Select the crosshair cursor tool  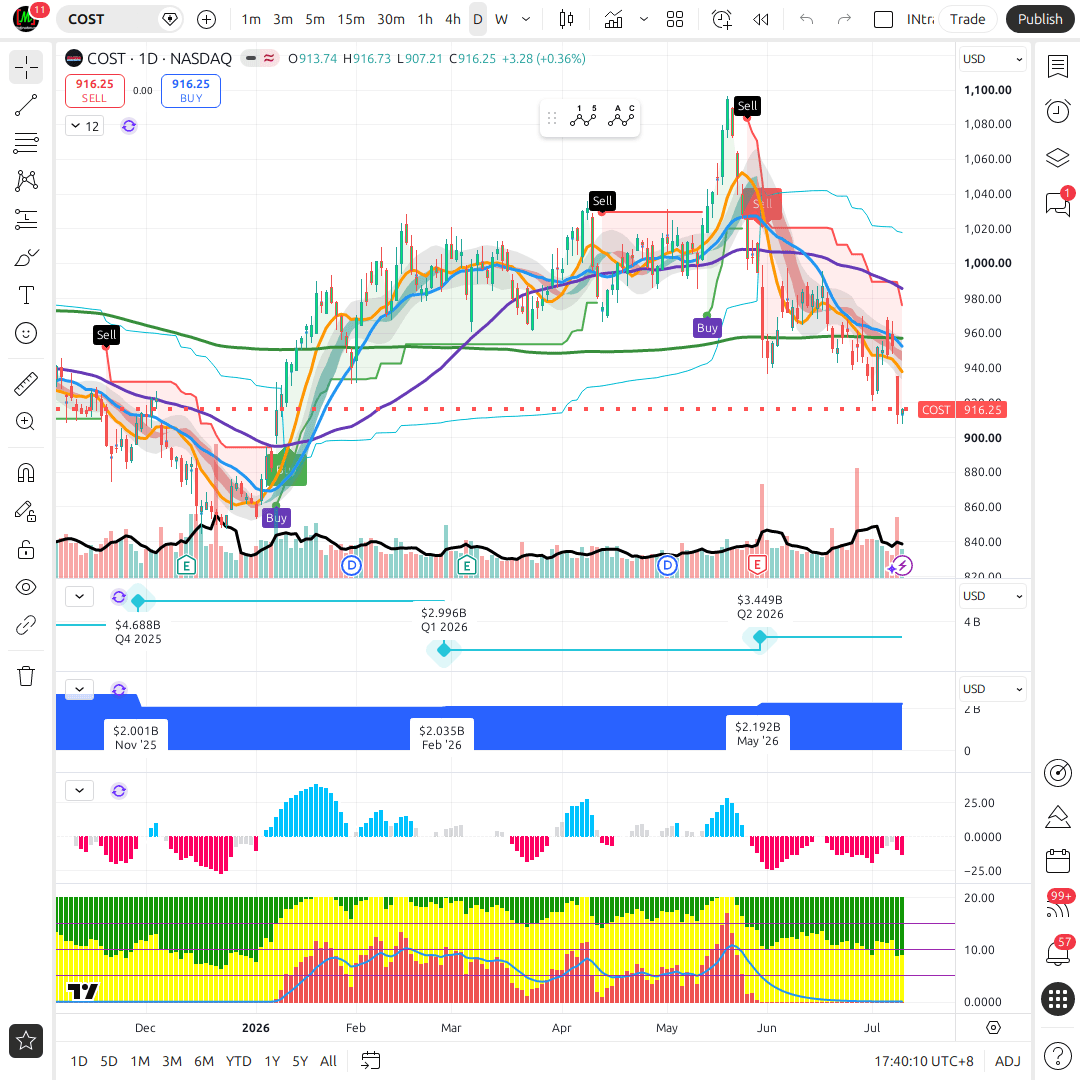coord(26,68)
